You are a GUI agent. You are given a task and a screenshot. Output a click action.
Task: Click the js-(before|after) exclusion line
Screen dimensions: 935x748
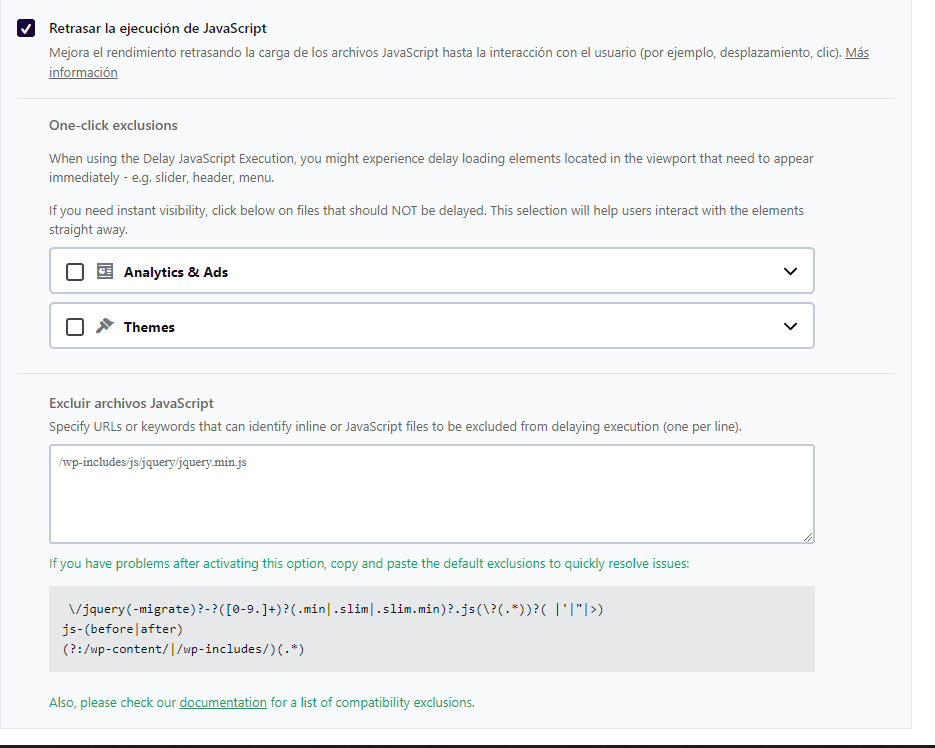pyautogui.click(x=122, y=629)
